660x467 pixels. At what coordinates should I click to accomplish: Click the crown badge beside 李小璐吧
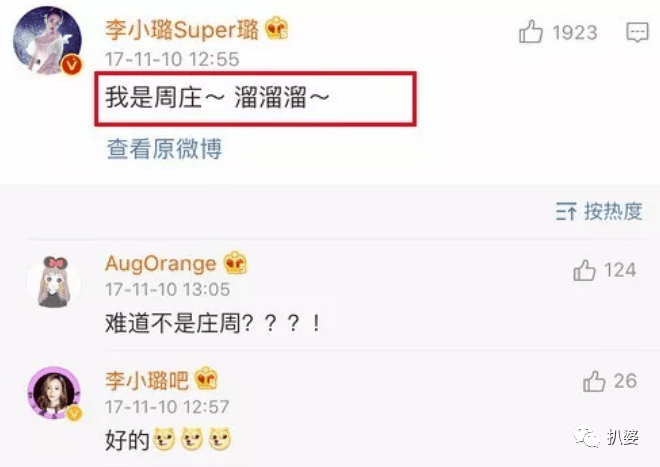tap(206, 378)
